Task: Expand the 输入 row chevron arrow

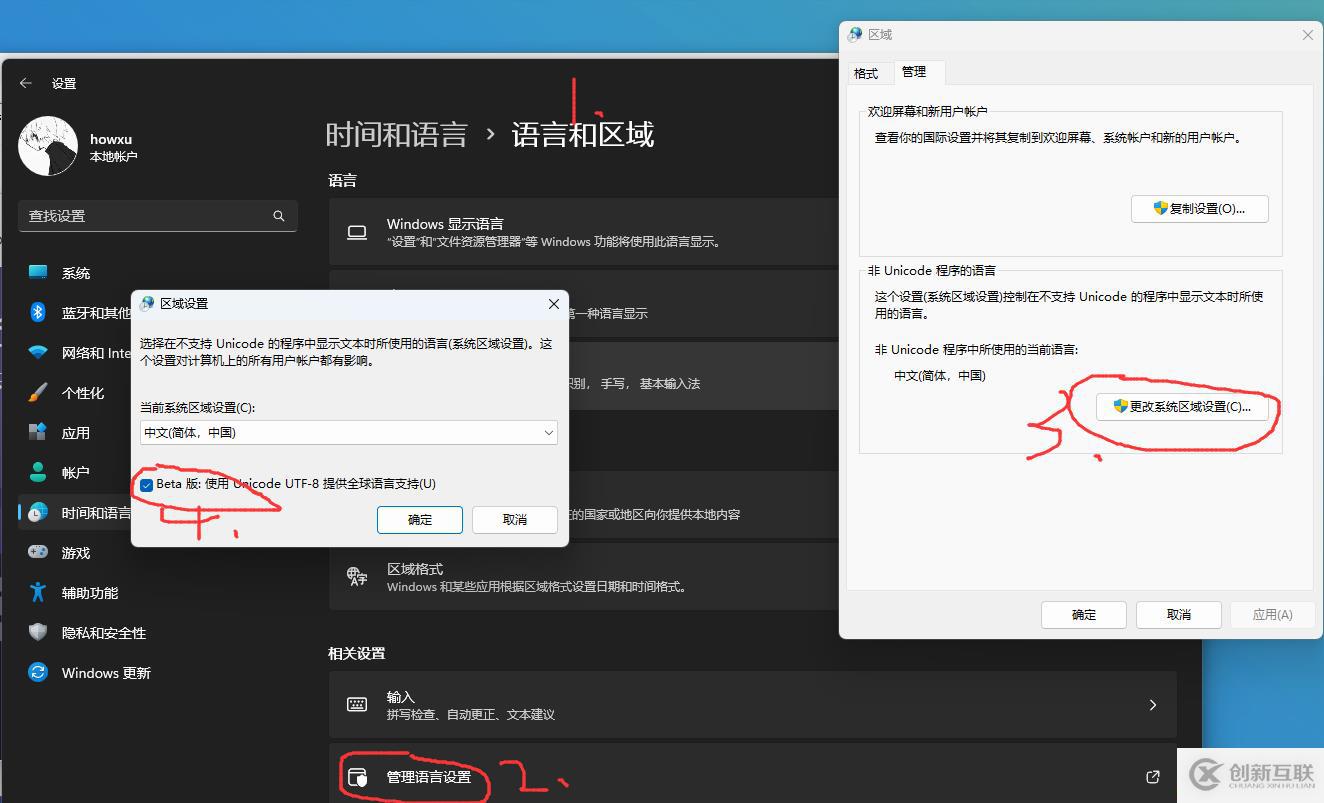Action: [1152, 705]
